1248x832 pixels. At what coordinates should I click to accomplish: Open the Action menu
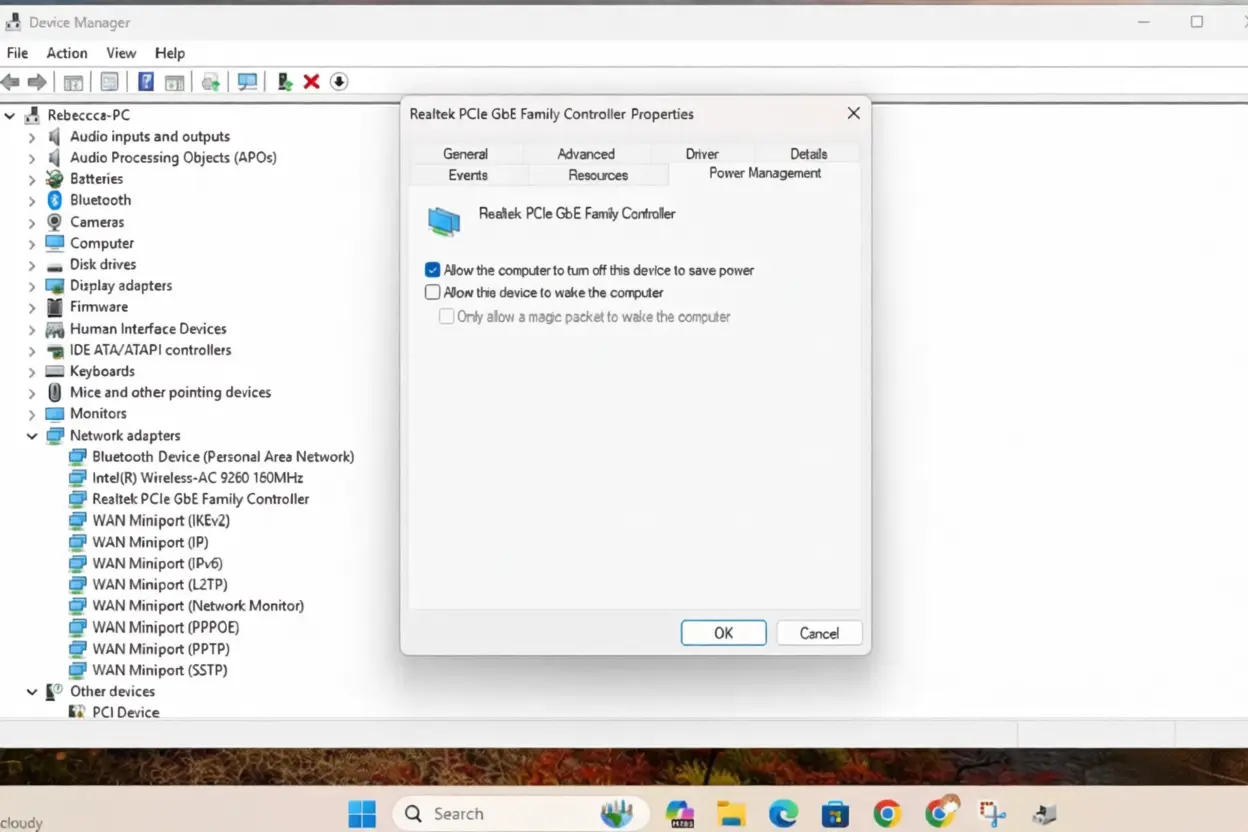[x=67, y=53]
